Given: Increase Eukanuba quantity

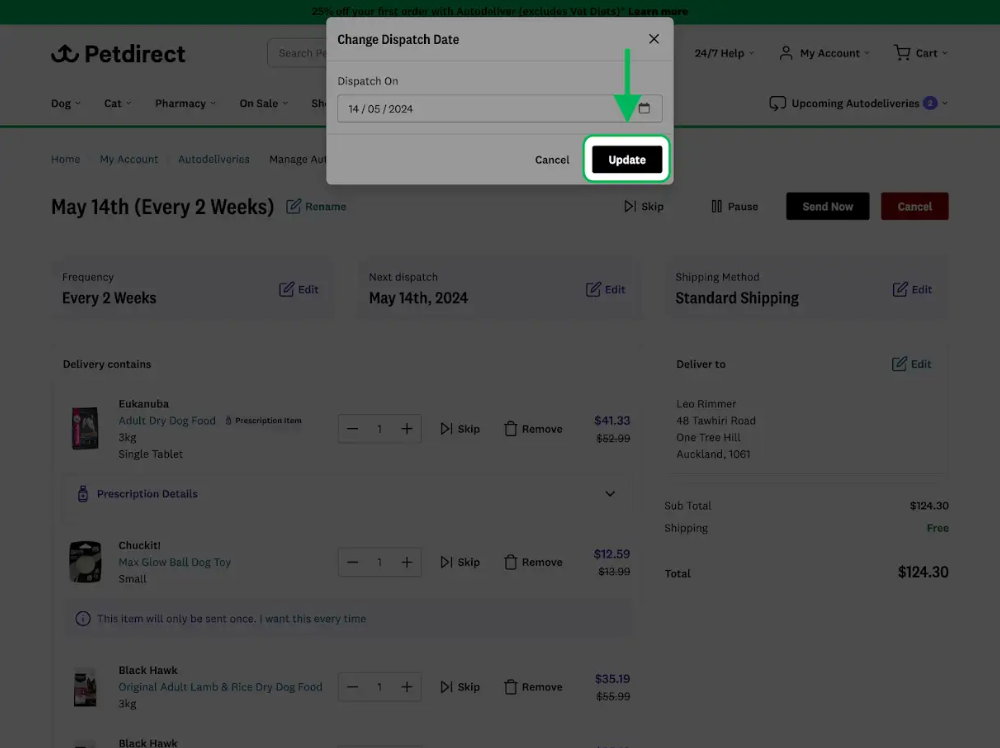Looking at the screenshot, I should coord(407,429).
